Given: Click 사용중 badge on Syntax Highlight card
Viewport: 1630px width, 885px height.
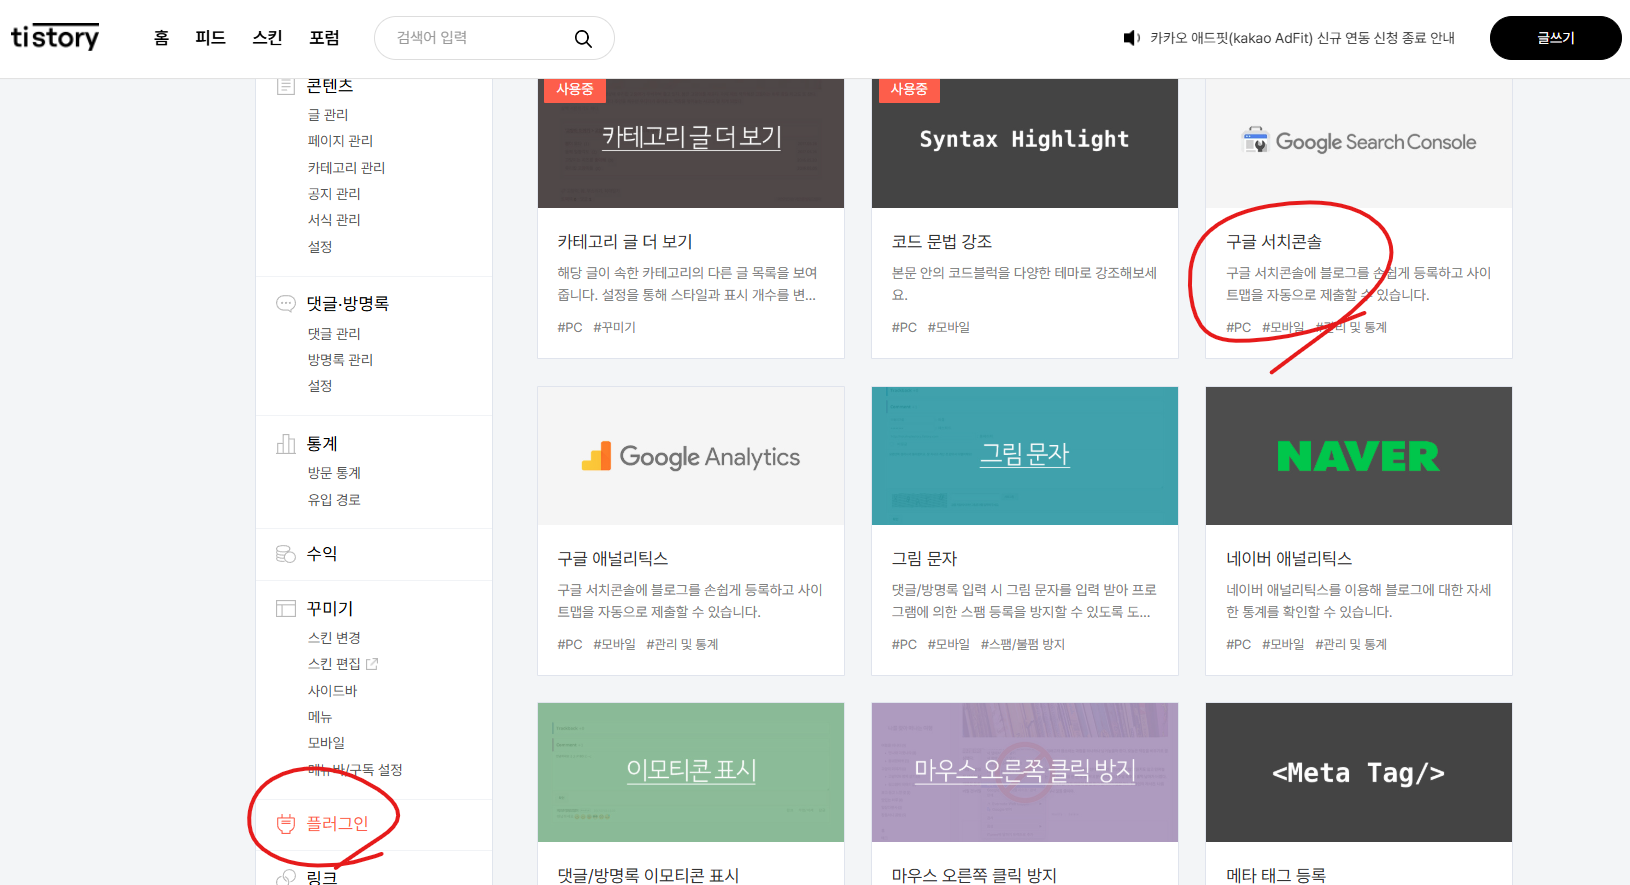Looking at the screenshot, I should click(909, 89).
